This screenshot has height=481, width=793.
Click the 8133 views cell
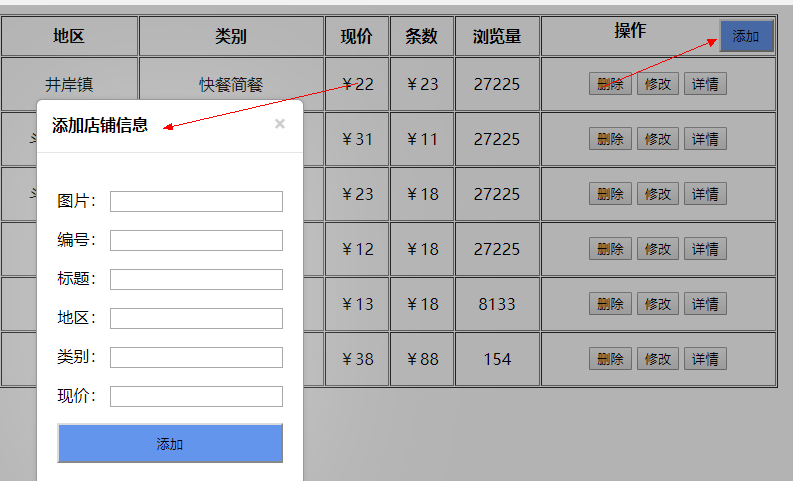point(497,304)
